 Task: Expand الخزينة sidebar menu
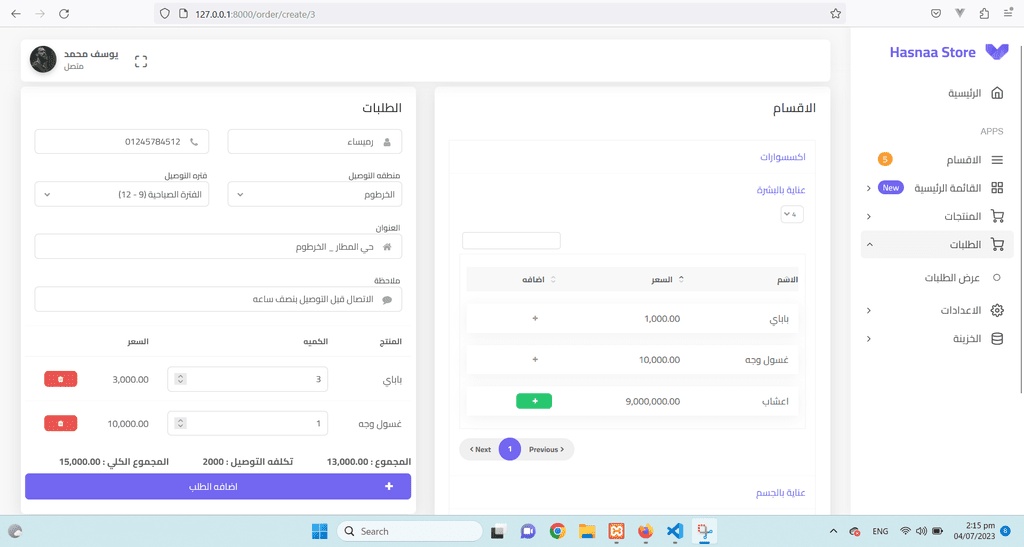(936, 339)
